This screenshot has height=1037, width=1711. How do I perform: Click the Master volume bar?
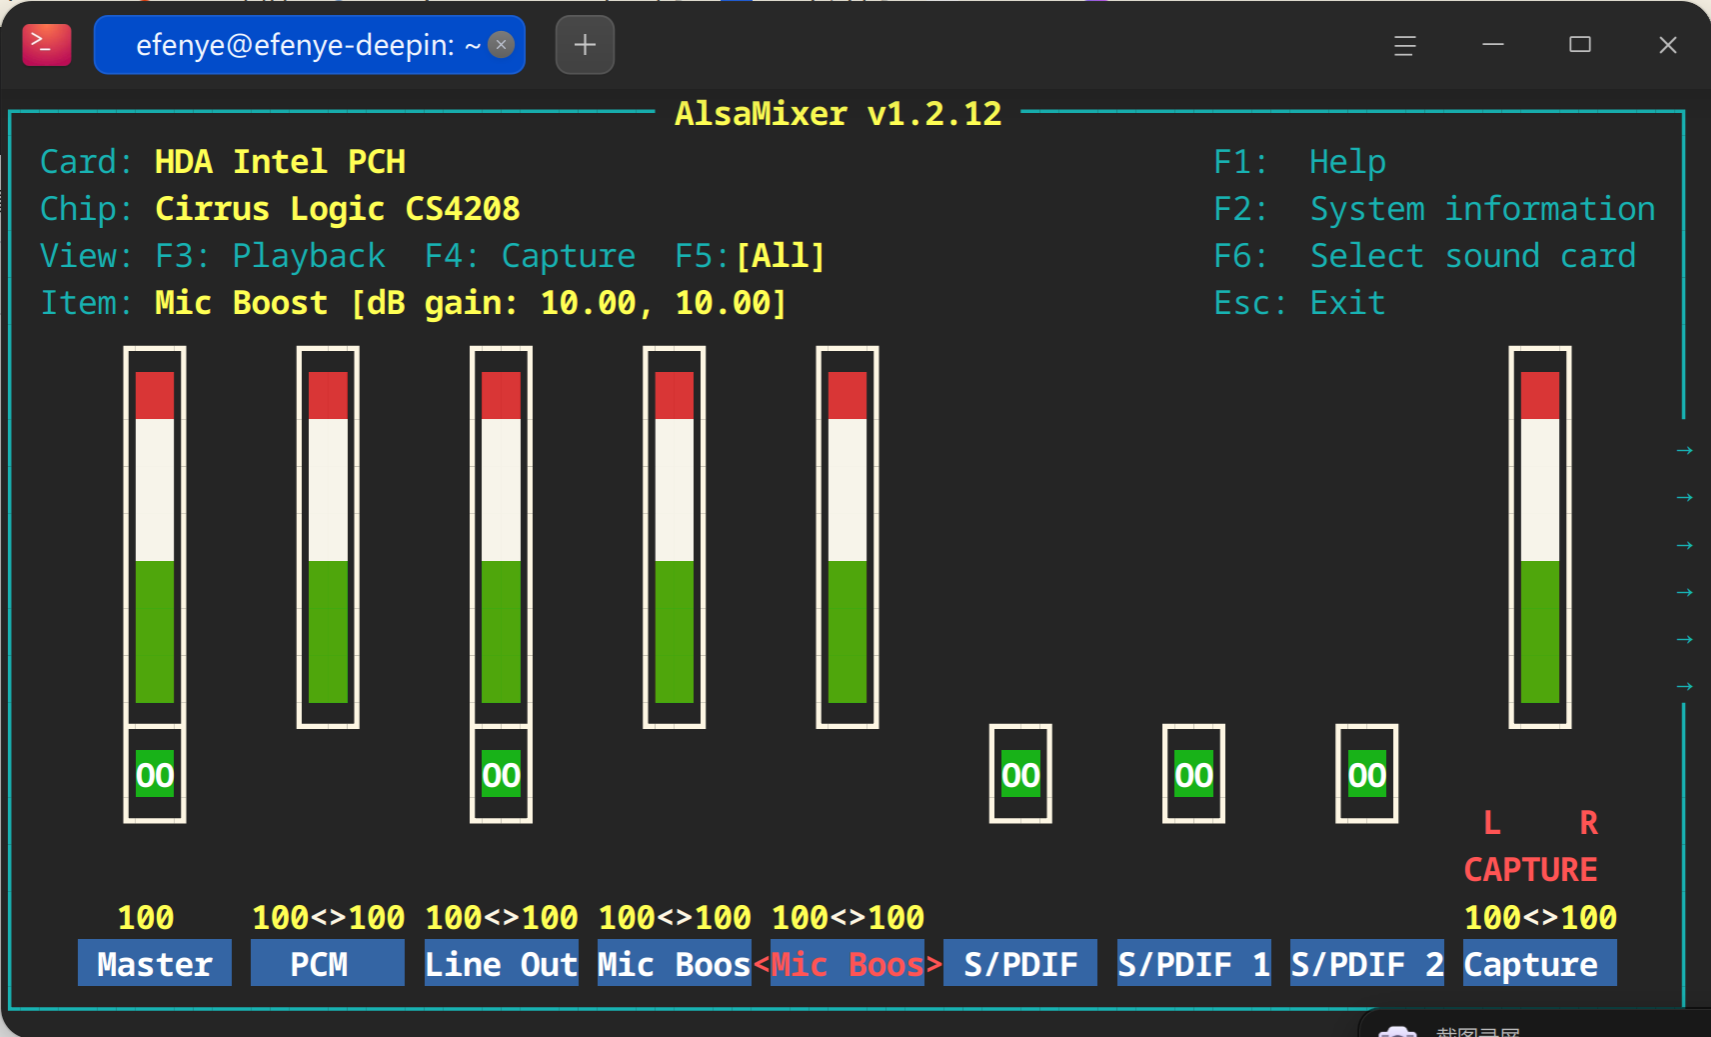[x=155, y=537]
